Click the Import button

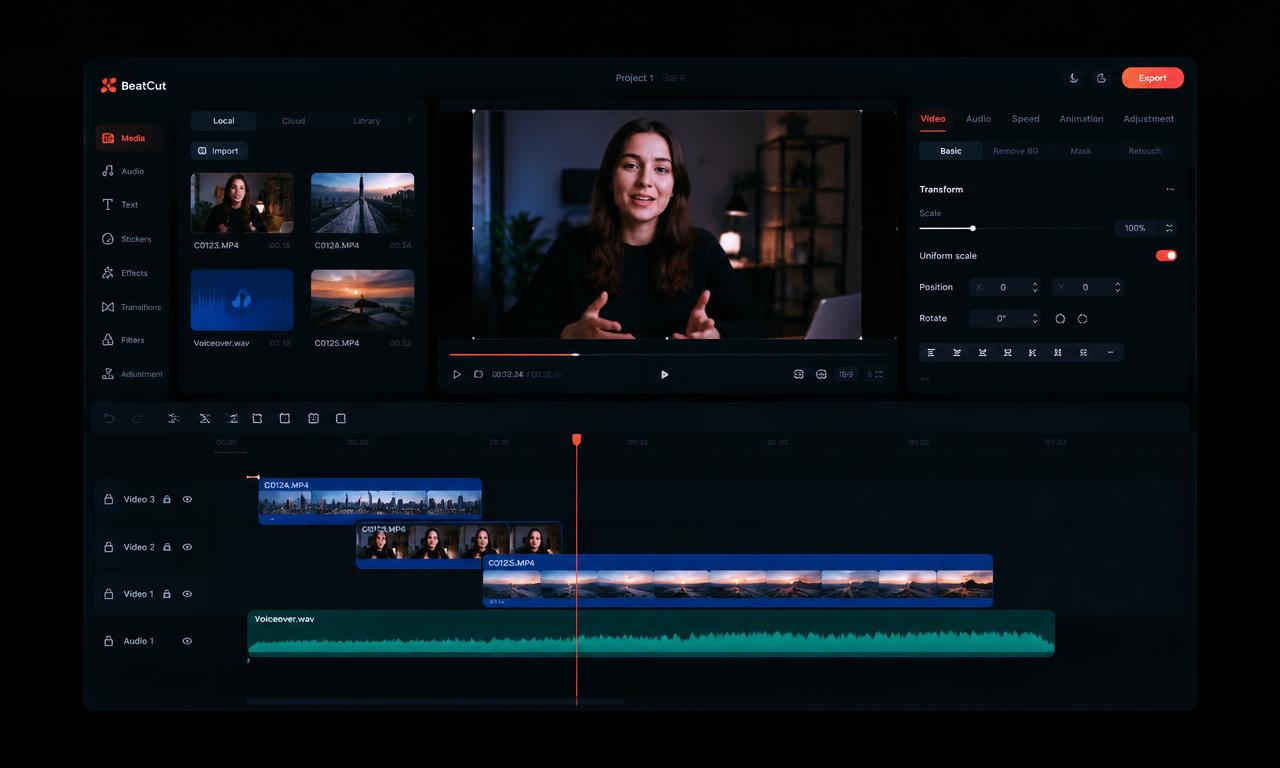pyautogui.click(x=219, y=151)
